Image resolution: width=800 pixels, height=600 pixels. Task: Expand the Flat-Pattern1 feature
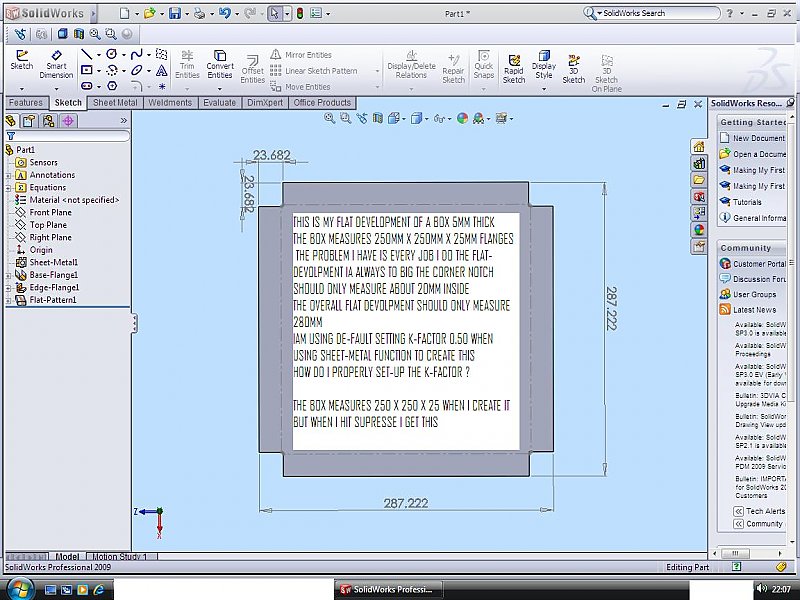(8, 301)
